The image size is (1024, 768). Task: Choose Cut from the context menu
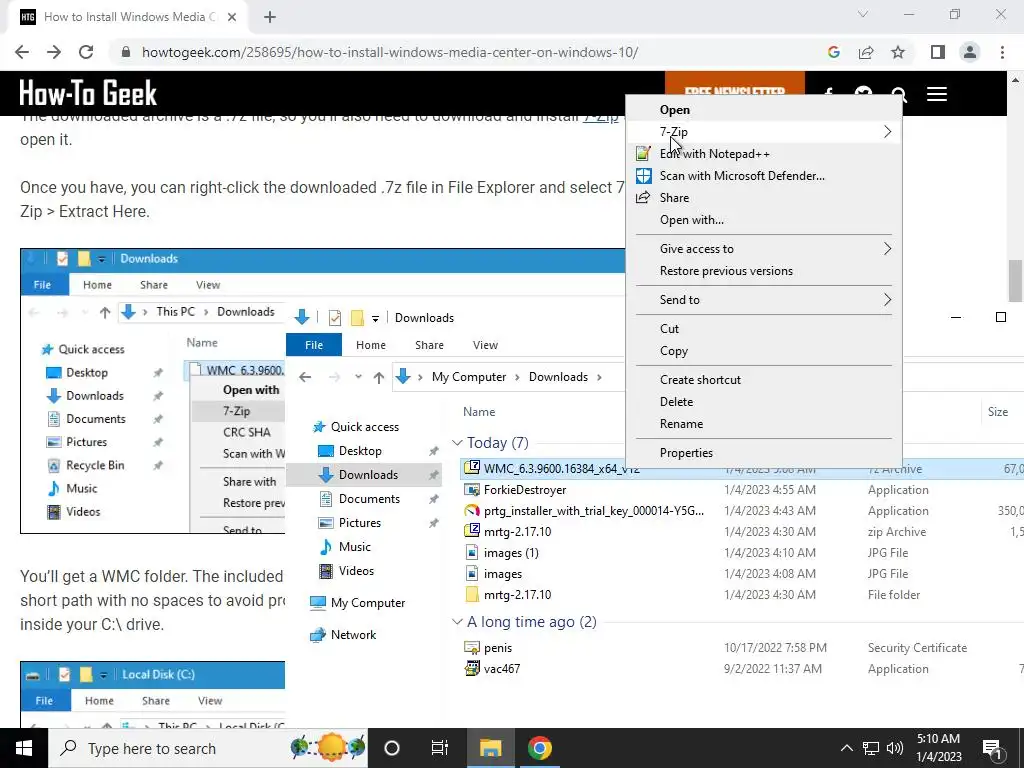tap(765, 328)
